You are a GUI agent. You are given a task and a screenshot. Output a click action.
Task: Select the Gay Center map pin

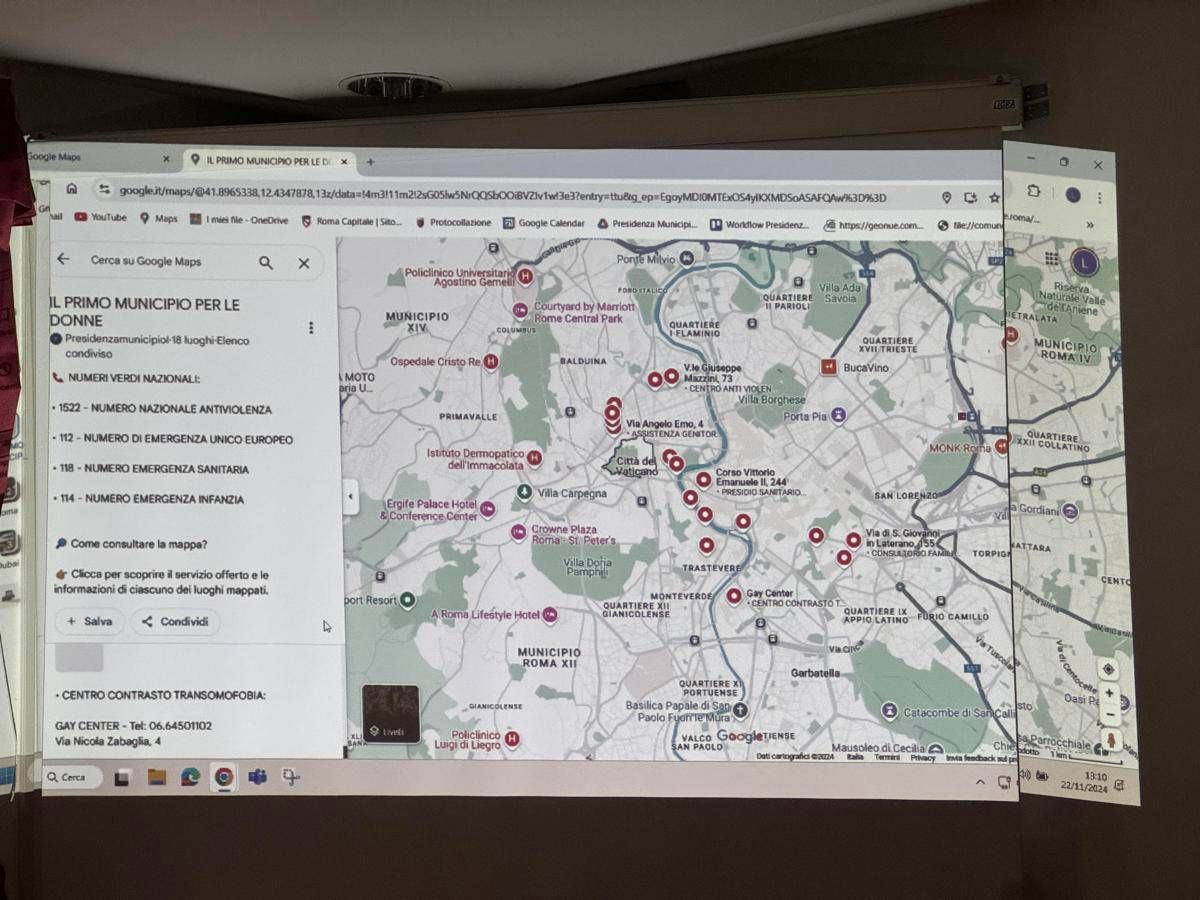click(x=734, y=596)
